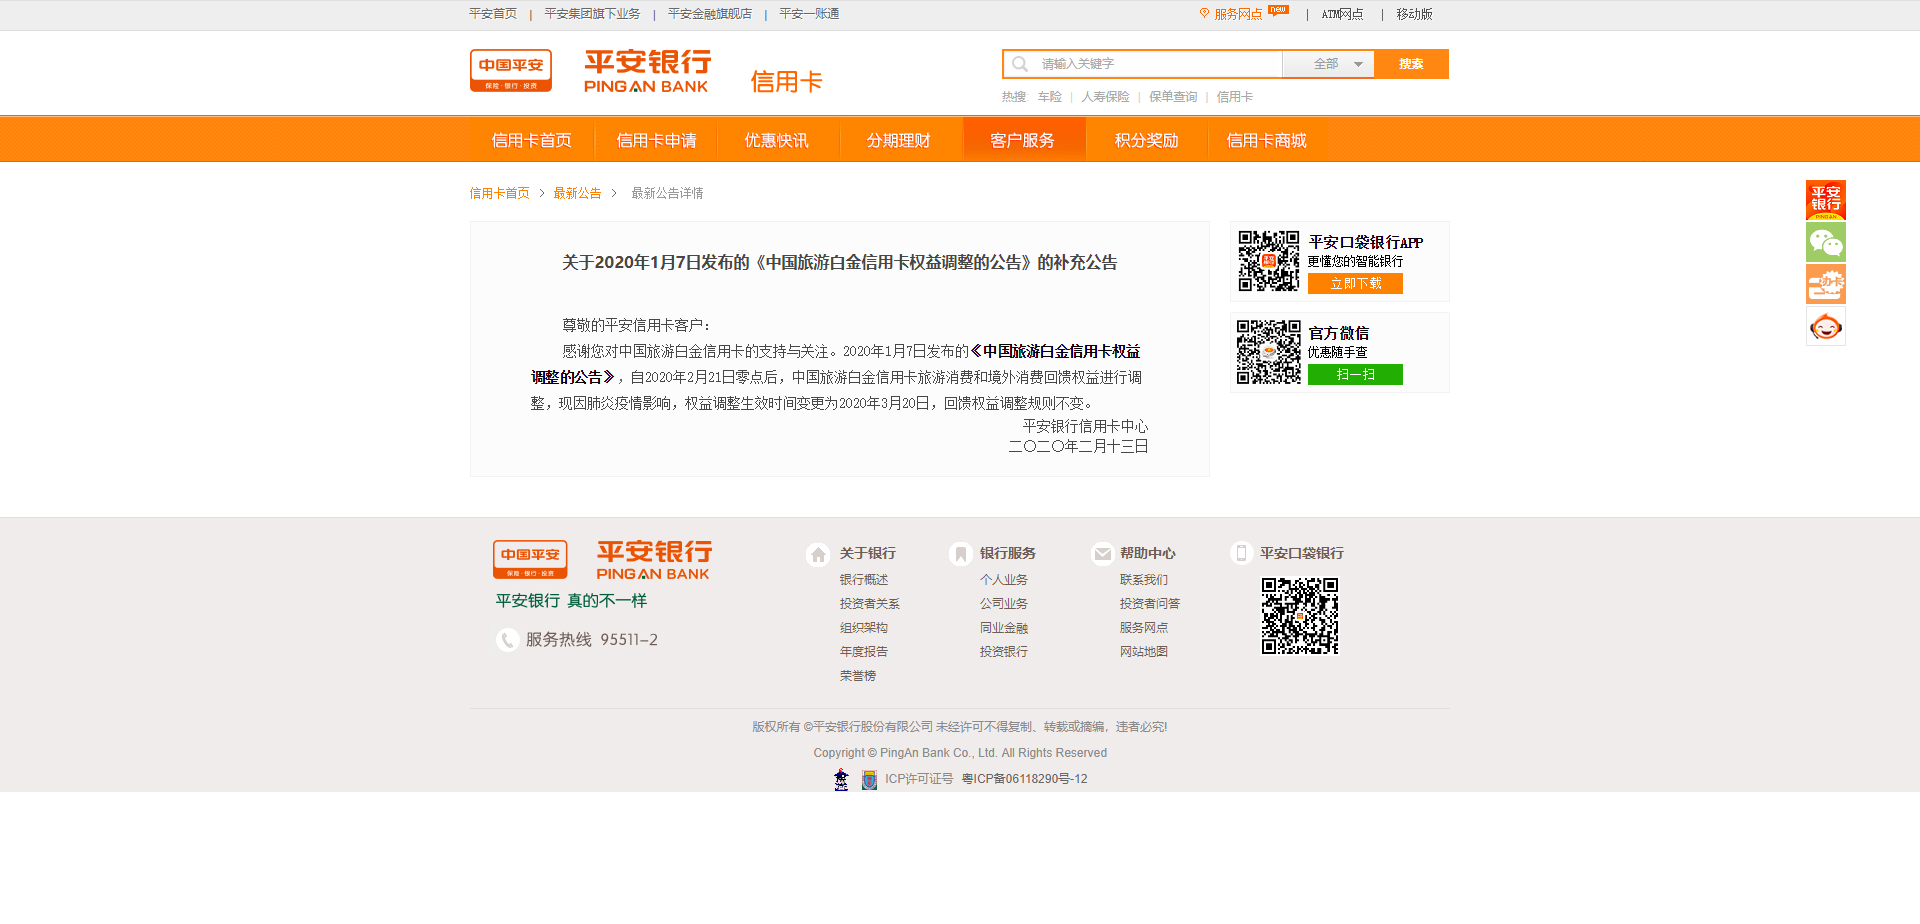This screenshot has height=924, width=1920.
Task: Click the footer 荣誉榜 link
Action: click(x=858, y=676)
